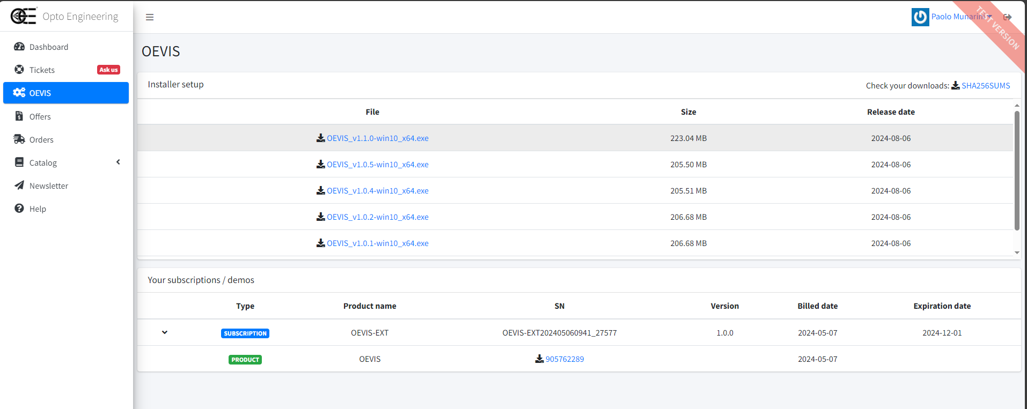1027x409 pixels.
Task: Click the Orders truck icon
Action: (19, 140)
